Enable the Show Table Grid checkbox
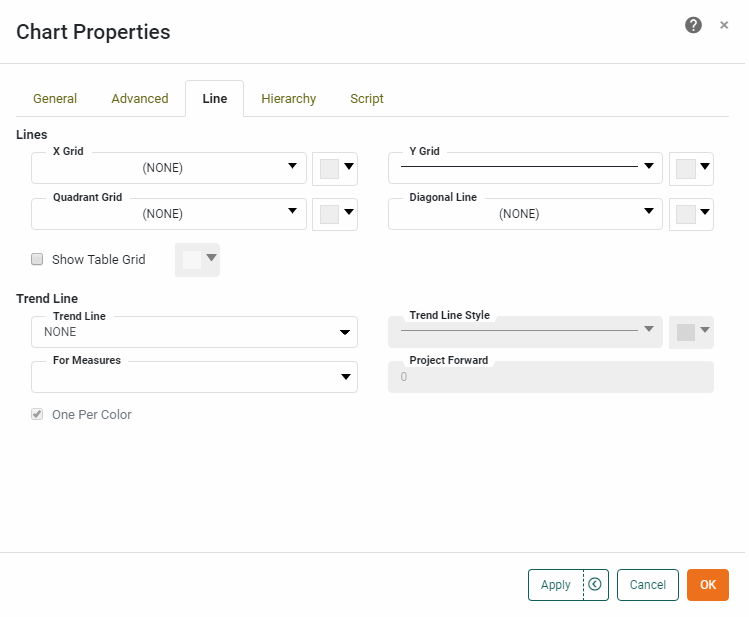The height and width of the screenshot is (617, 749). tap(37, 259)
